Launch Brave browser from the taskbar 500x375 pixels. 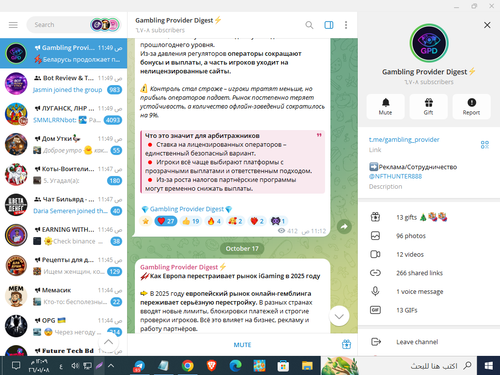(212, 366)
